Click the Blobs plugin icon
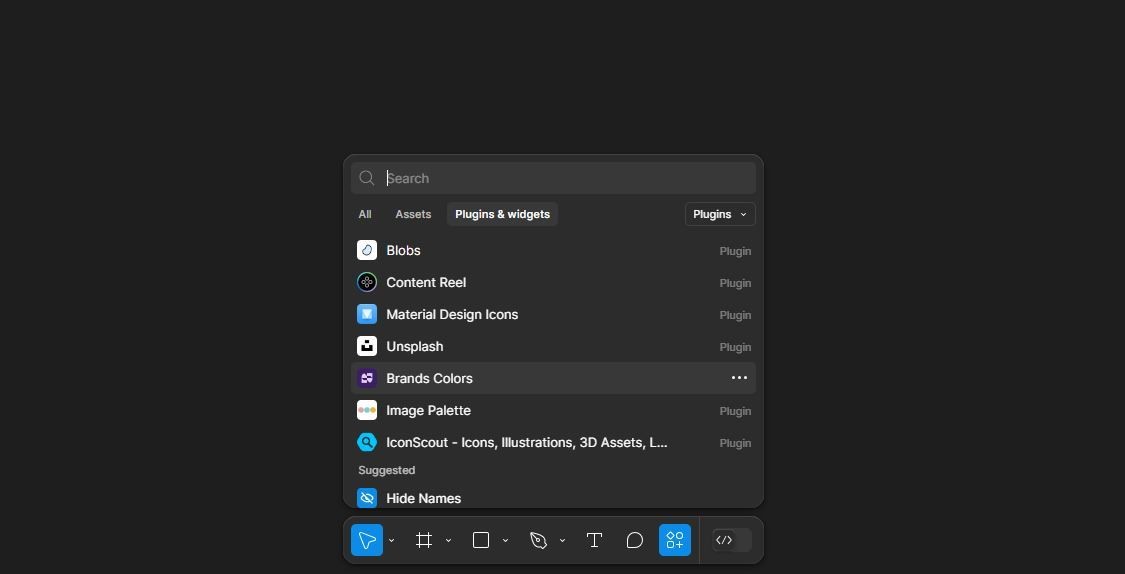This screenshot has width=1125, height=574. click(x=367, y=250)
